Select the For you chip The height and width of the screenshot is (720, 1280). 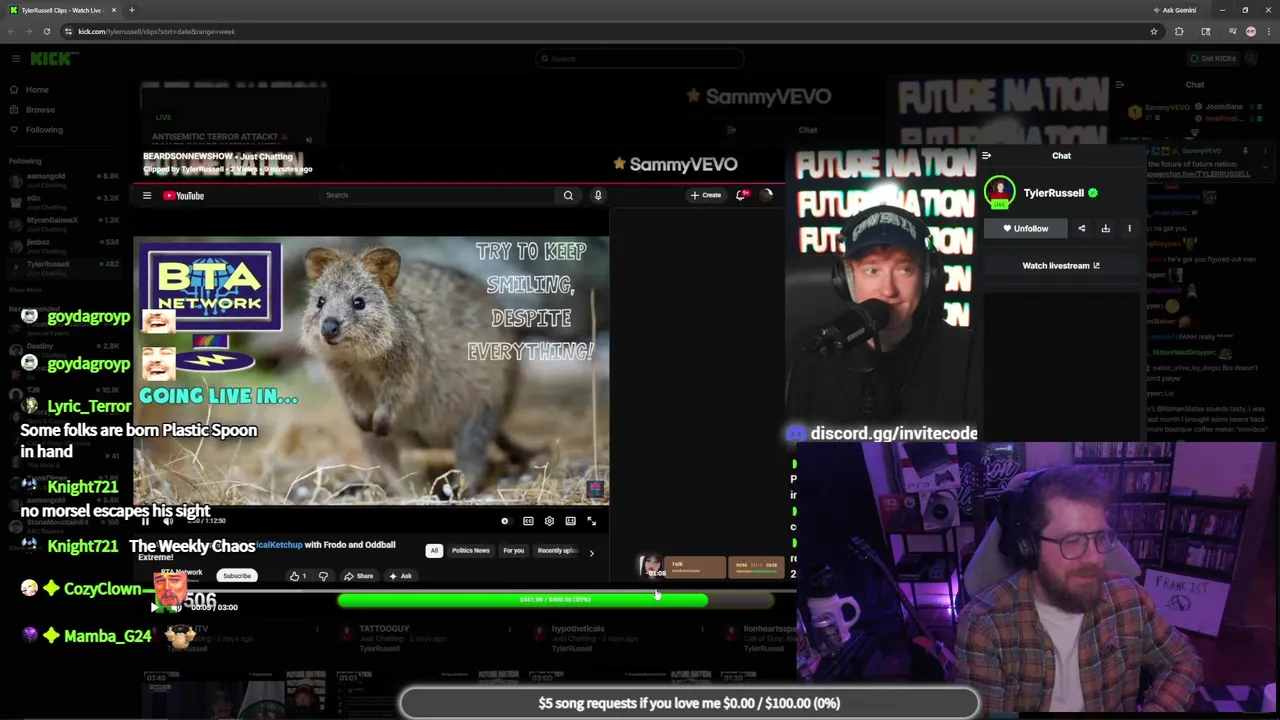[x=513, y=551]
